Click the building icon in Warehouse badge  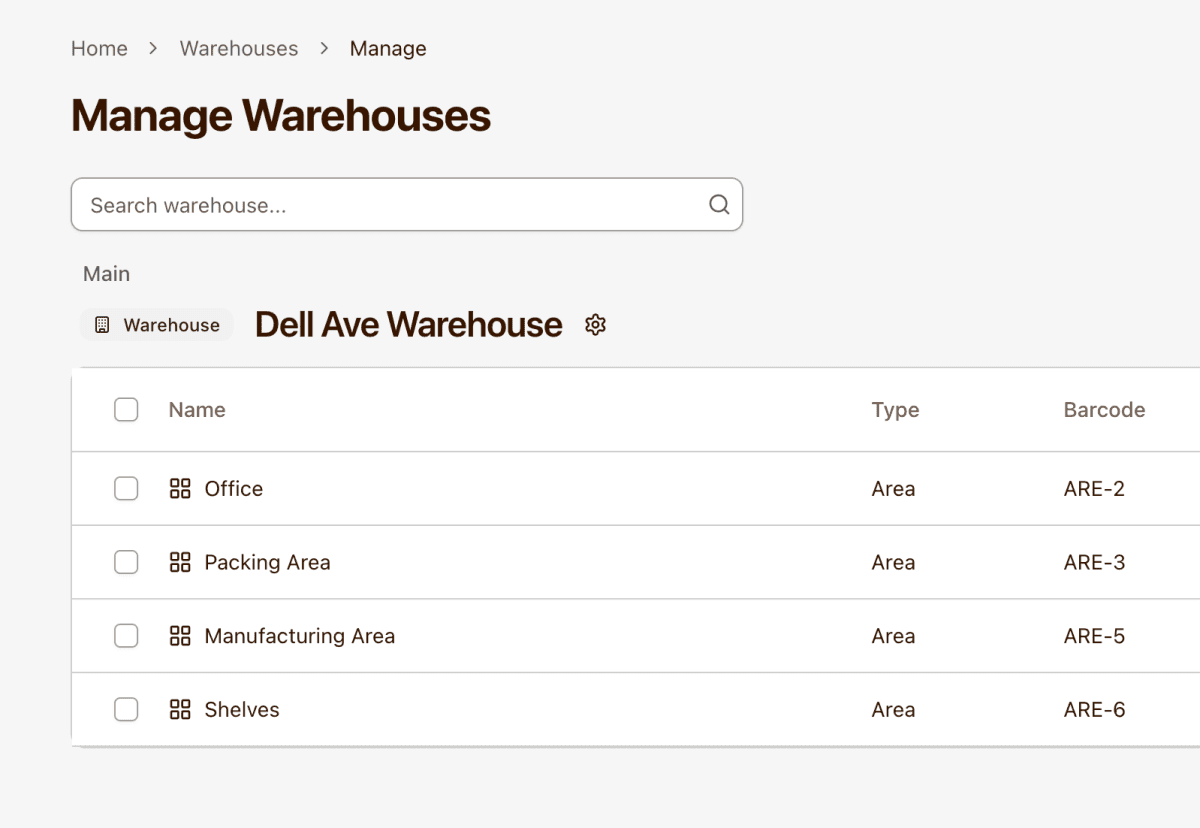click(x=102, y=325)
